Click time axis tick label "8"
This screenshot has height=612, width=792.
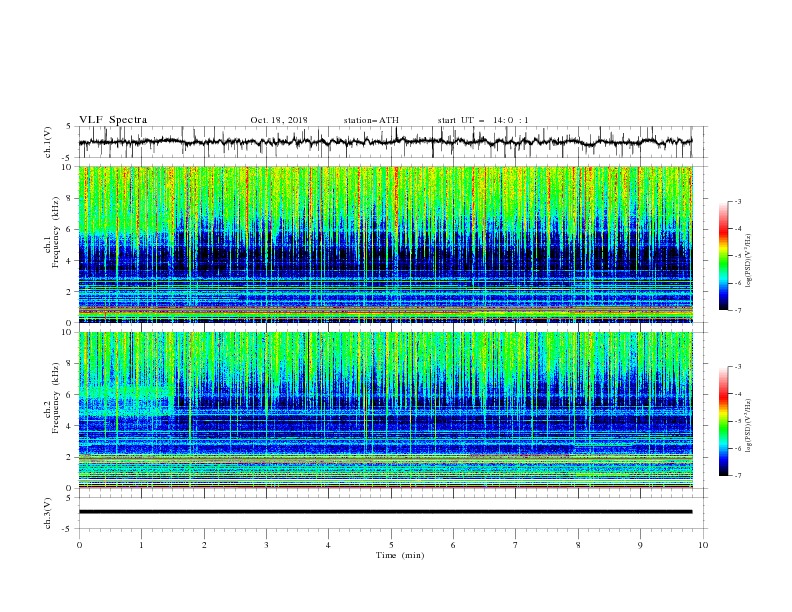point(578,545)
